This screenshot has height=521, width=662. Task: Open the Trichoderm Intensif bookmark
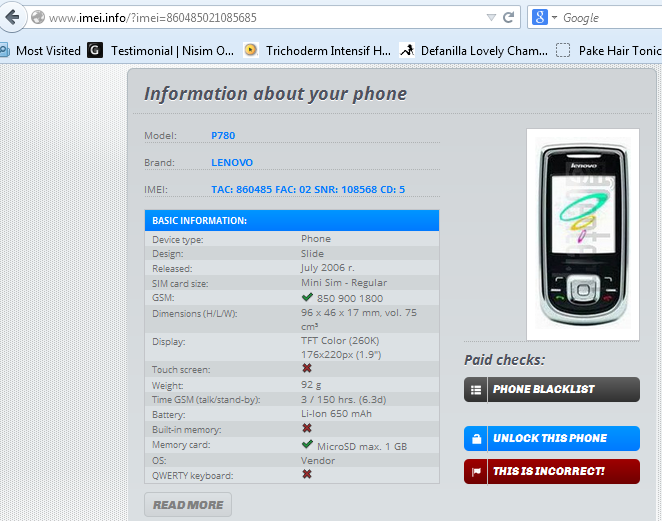317,51
